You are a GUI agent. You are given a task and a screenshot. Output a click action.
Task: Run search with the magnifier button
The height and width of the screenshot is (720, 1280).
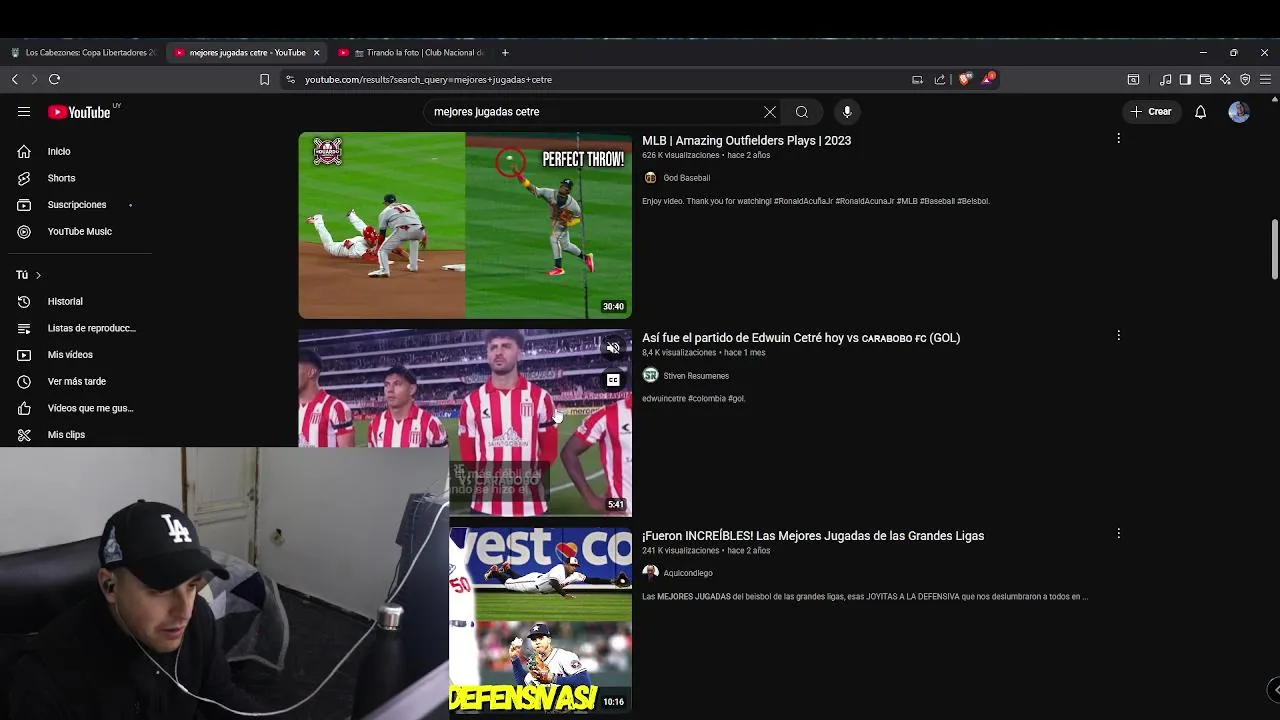coord(802,112)
